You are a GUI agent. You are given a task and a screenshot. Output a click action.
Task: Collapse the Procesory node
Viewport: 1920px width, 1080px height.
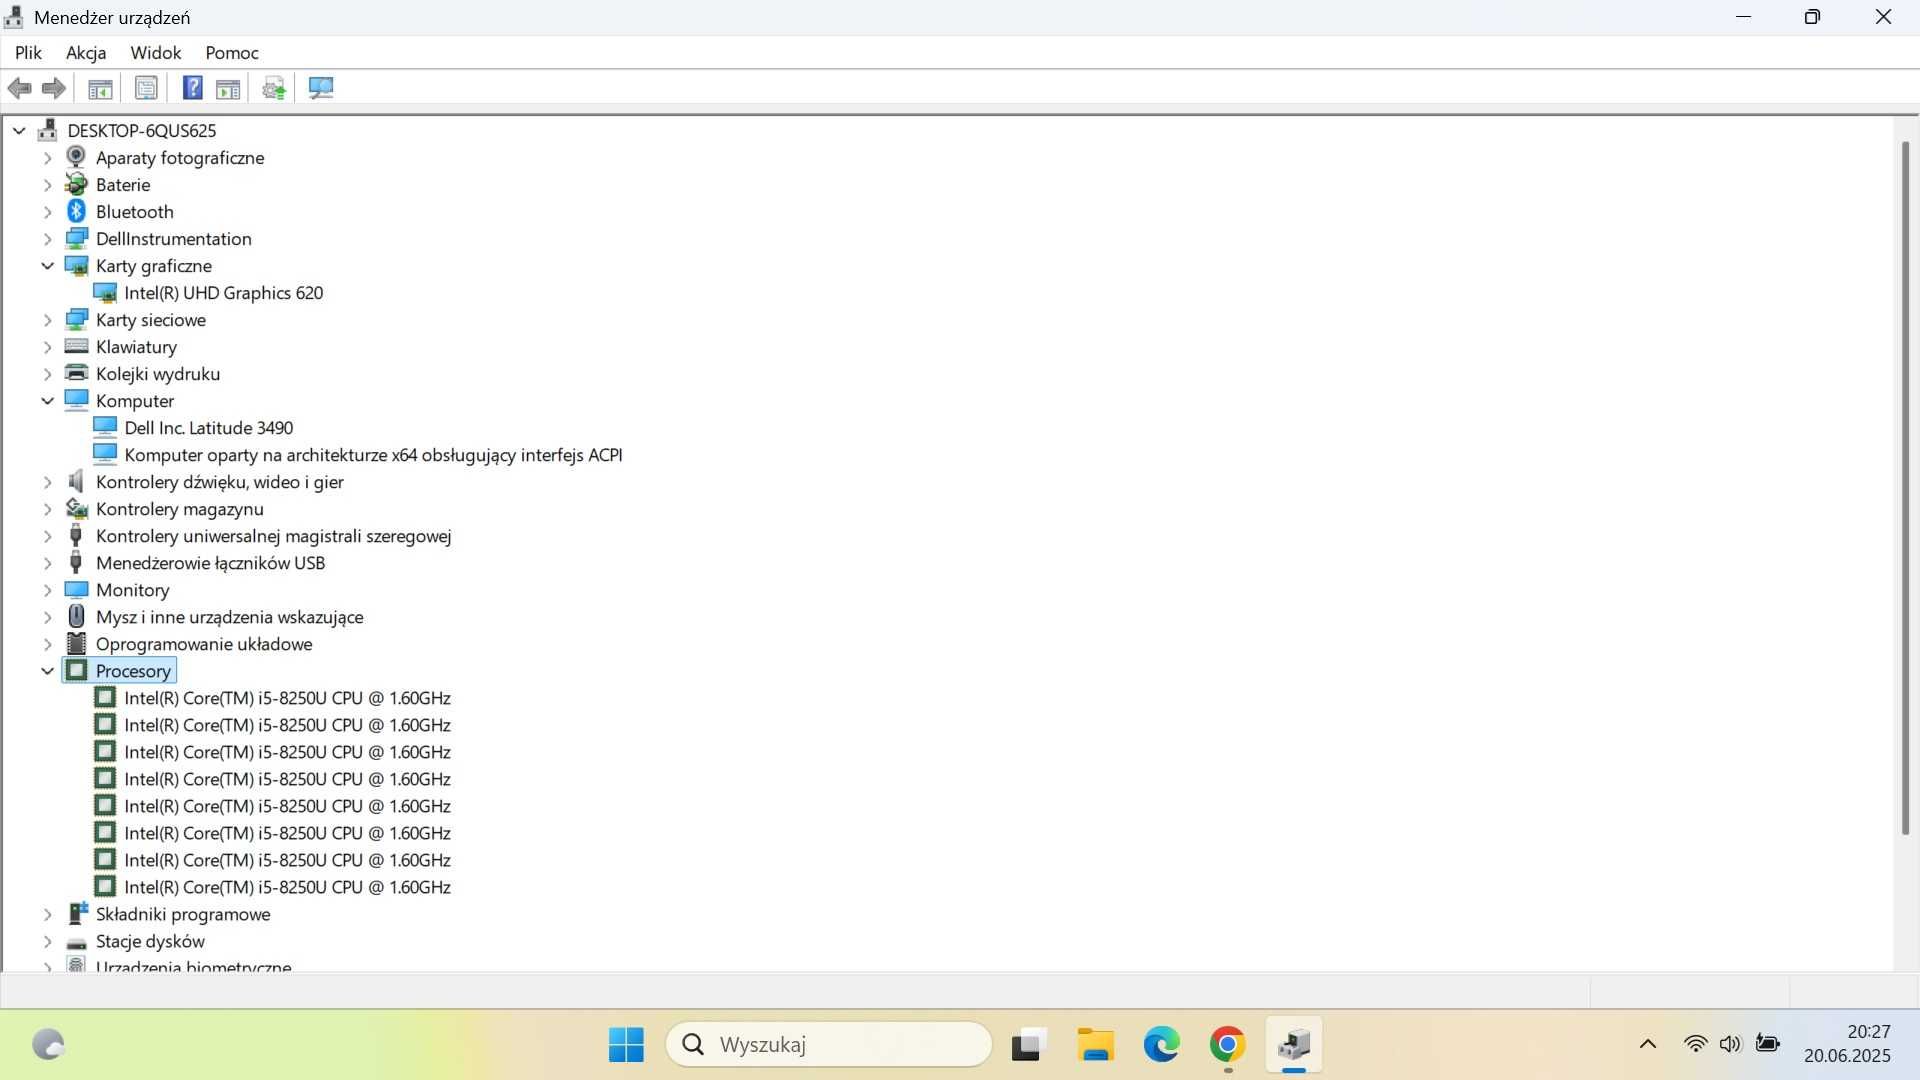47,670
